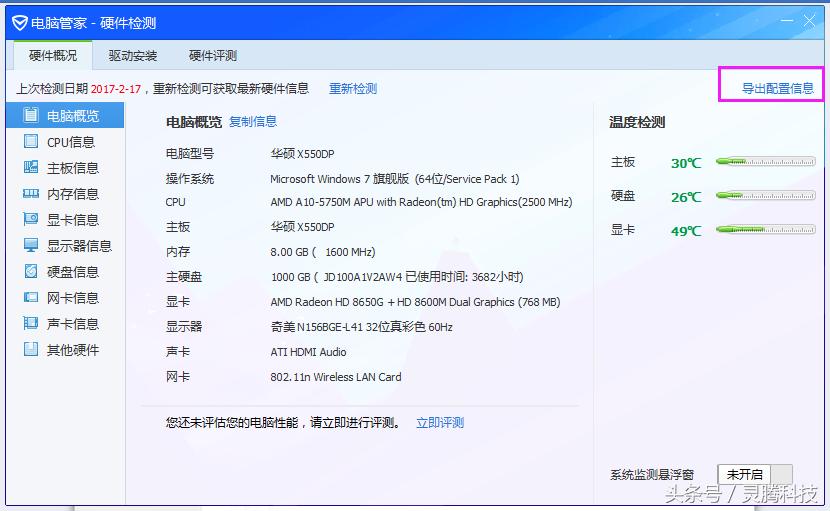Image resolution: width=830 pixels, height=511 pixels.
Task: Select the 硬盘信息 sidebar label
Action: click(x=73, y=272)
